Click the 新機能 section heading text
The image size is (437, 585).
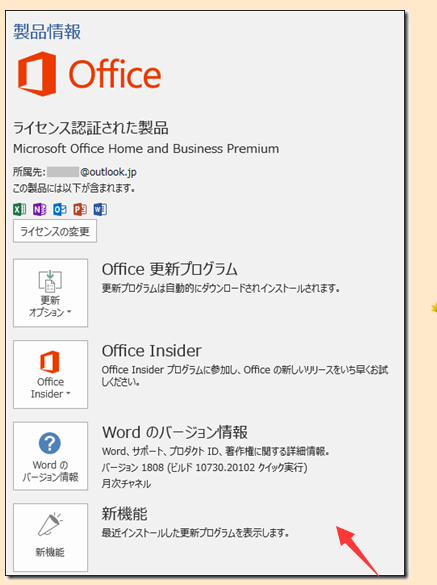click(125, 514)
